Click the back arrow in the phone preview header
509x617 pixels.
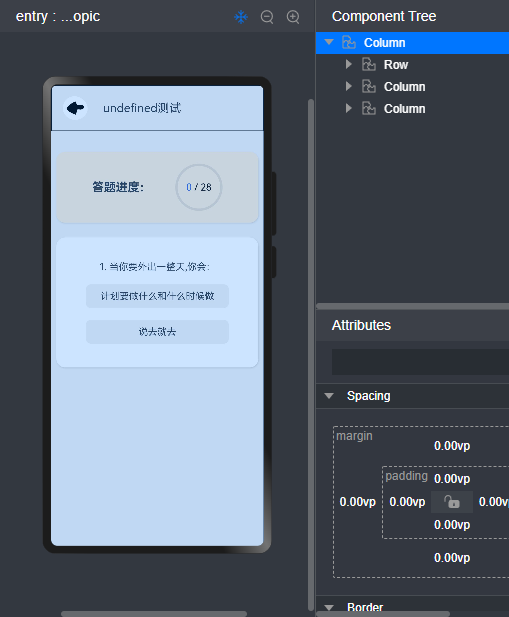point(75,108)
